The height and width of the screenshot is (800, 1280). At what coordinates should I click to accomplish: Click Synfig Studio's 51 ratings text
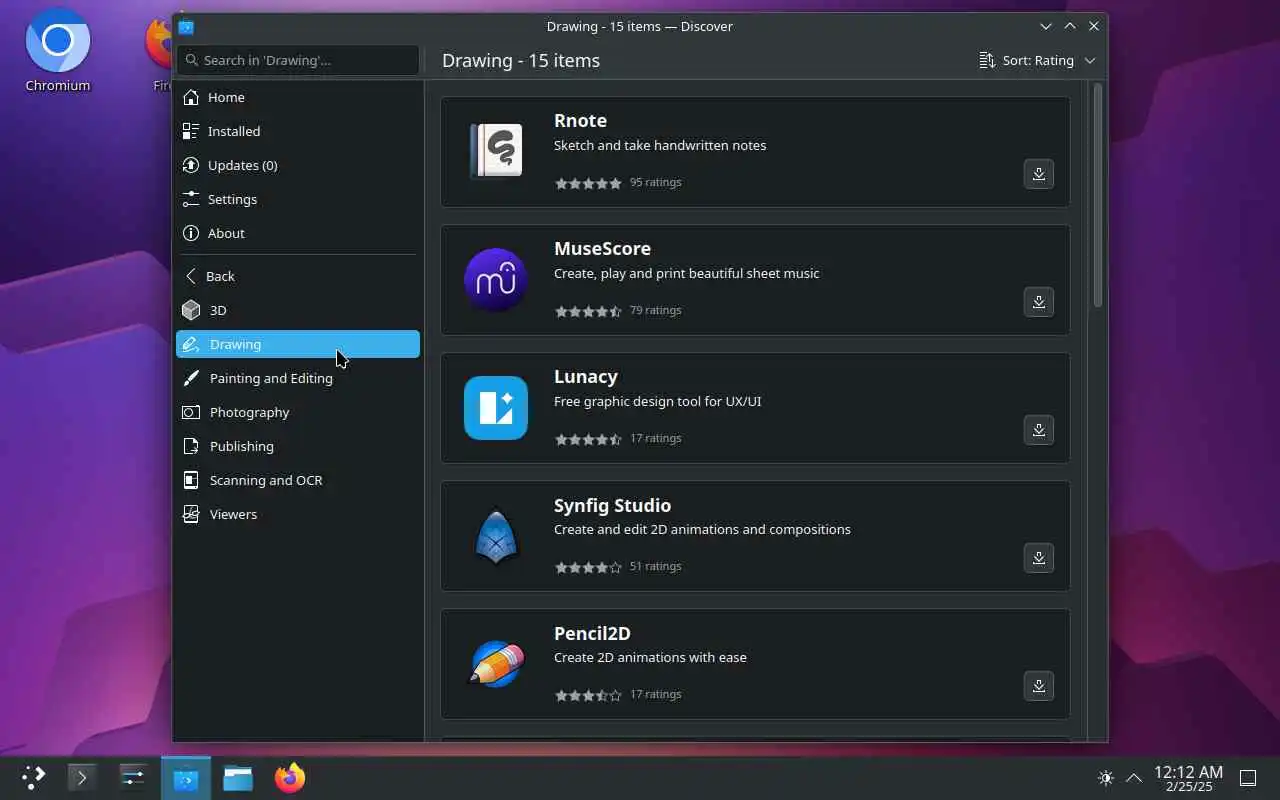[655, 566]
